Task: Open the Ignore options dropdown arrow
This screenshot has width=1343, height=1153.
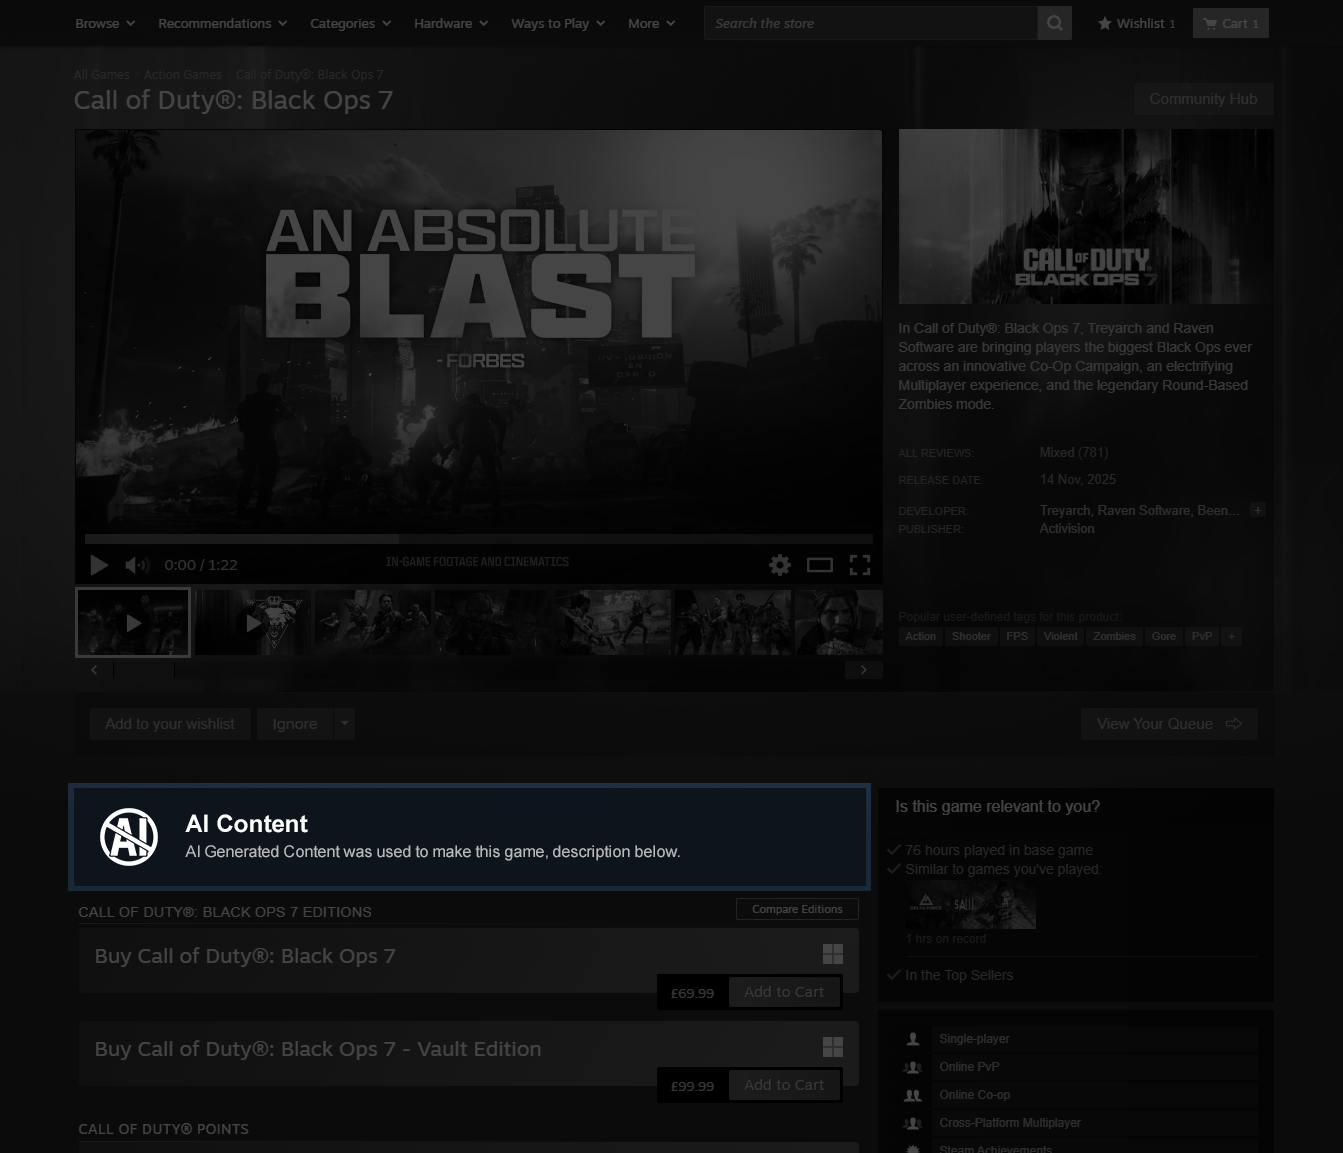Action: (x=344, y=723)
